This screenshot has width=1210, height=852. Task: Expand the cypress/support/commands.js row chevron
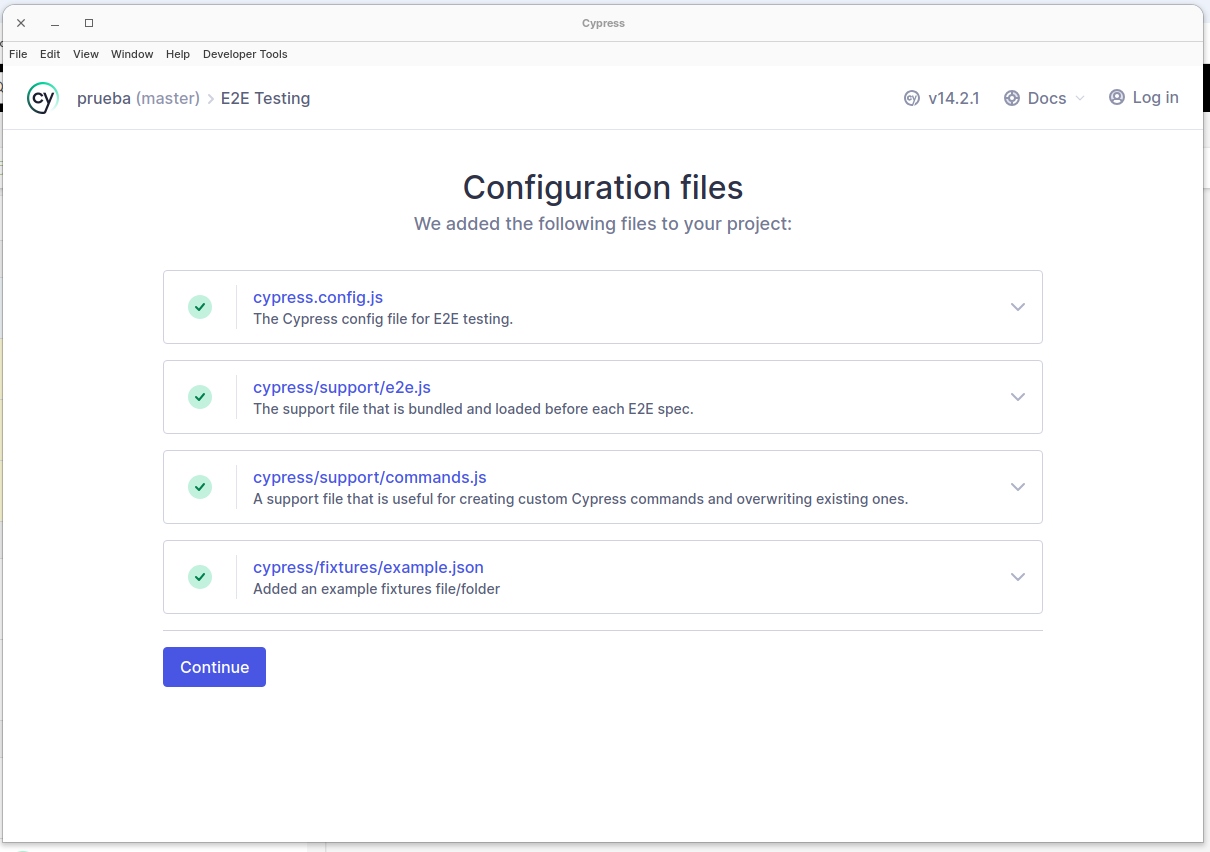click(1018, 487)
